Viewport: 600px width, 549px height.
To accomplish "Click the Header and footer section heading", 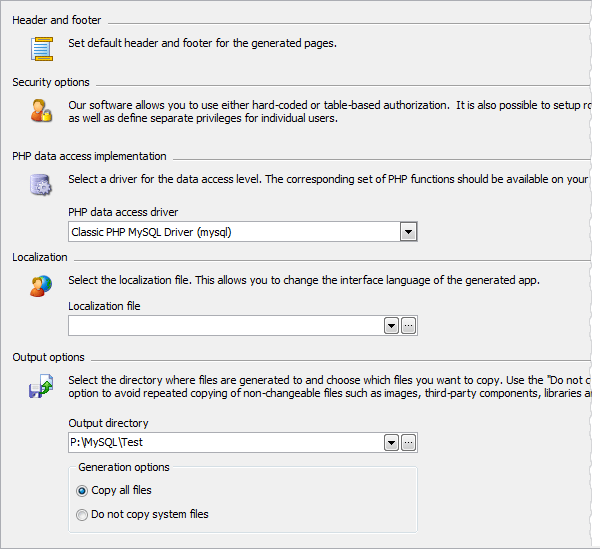I will 57,20.
